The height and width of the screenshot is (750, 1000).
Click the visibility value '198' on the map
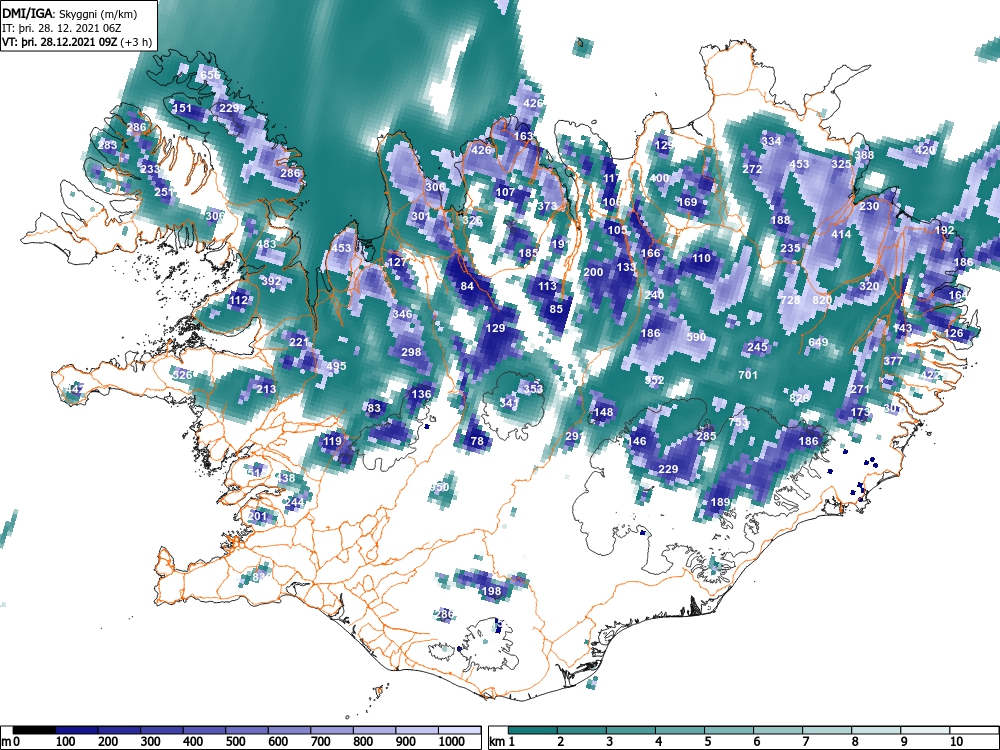[x=491, y=591]
